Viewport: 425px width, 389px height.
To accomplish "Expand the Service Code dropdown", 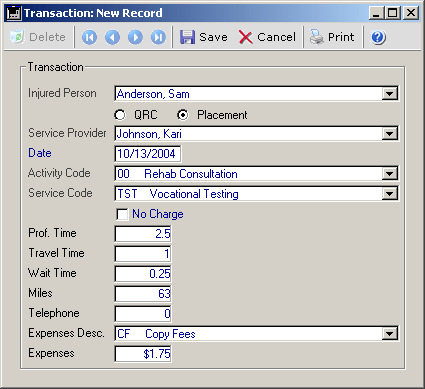I will [x=389, y=194].
